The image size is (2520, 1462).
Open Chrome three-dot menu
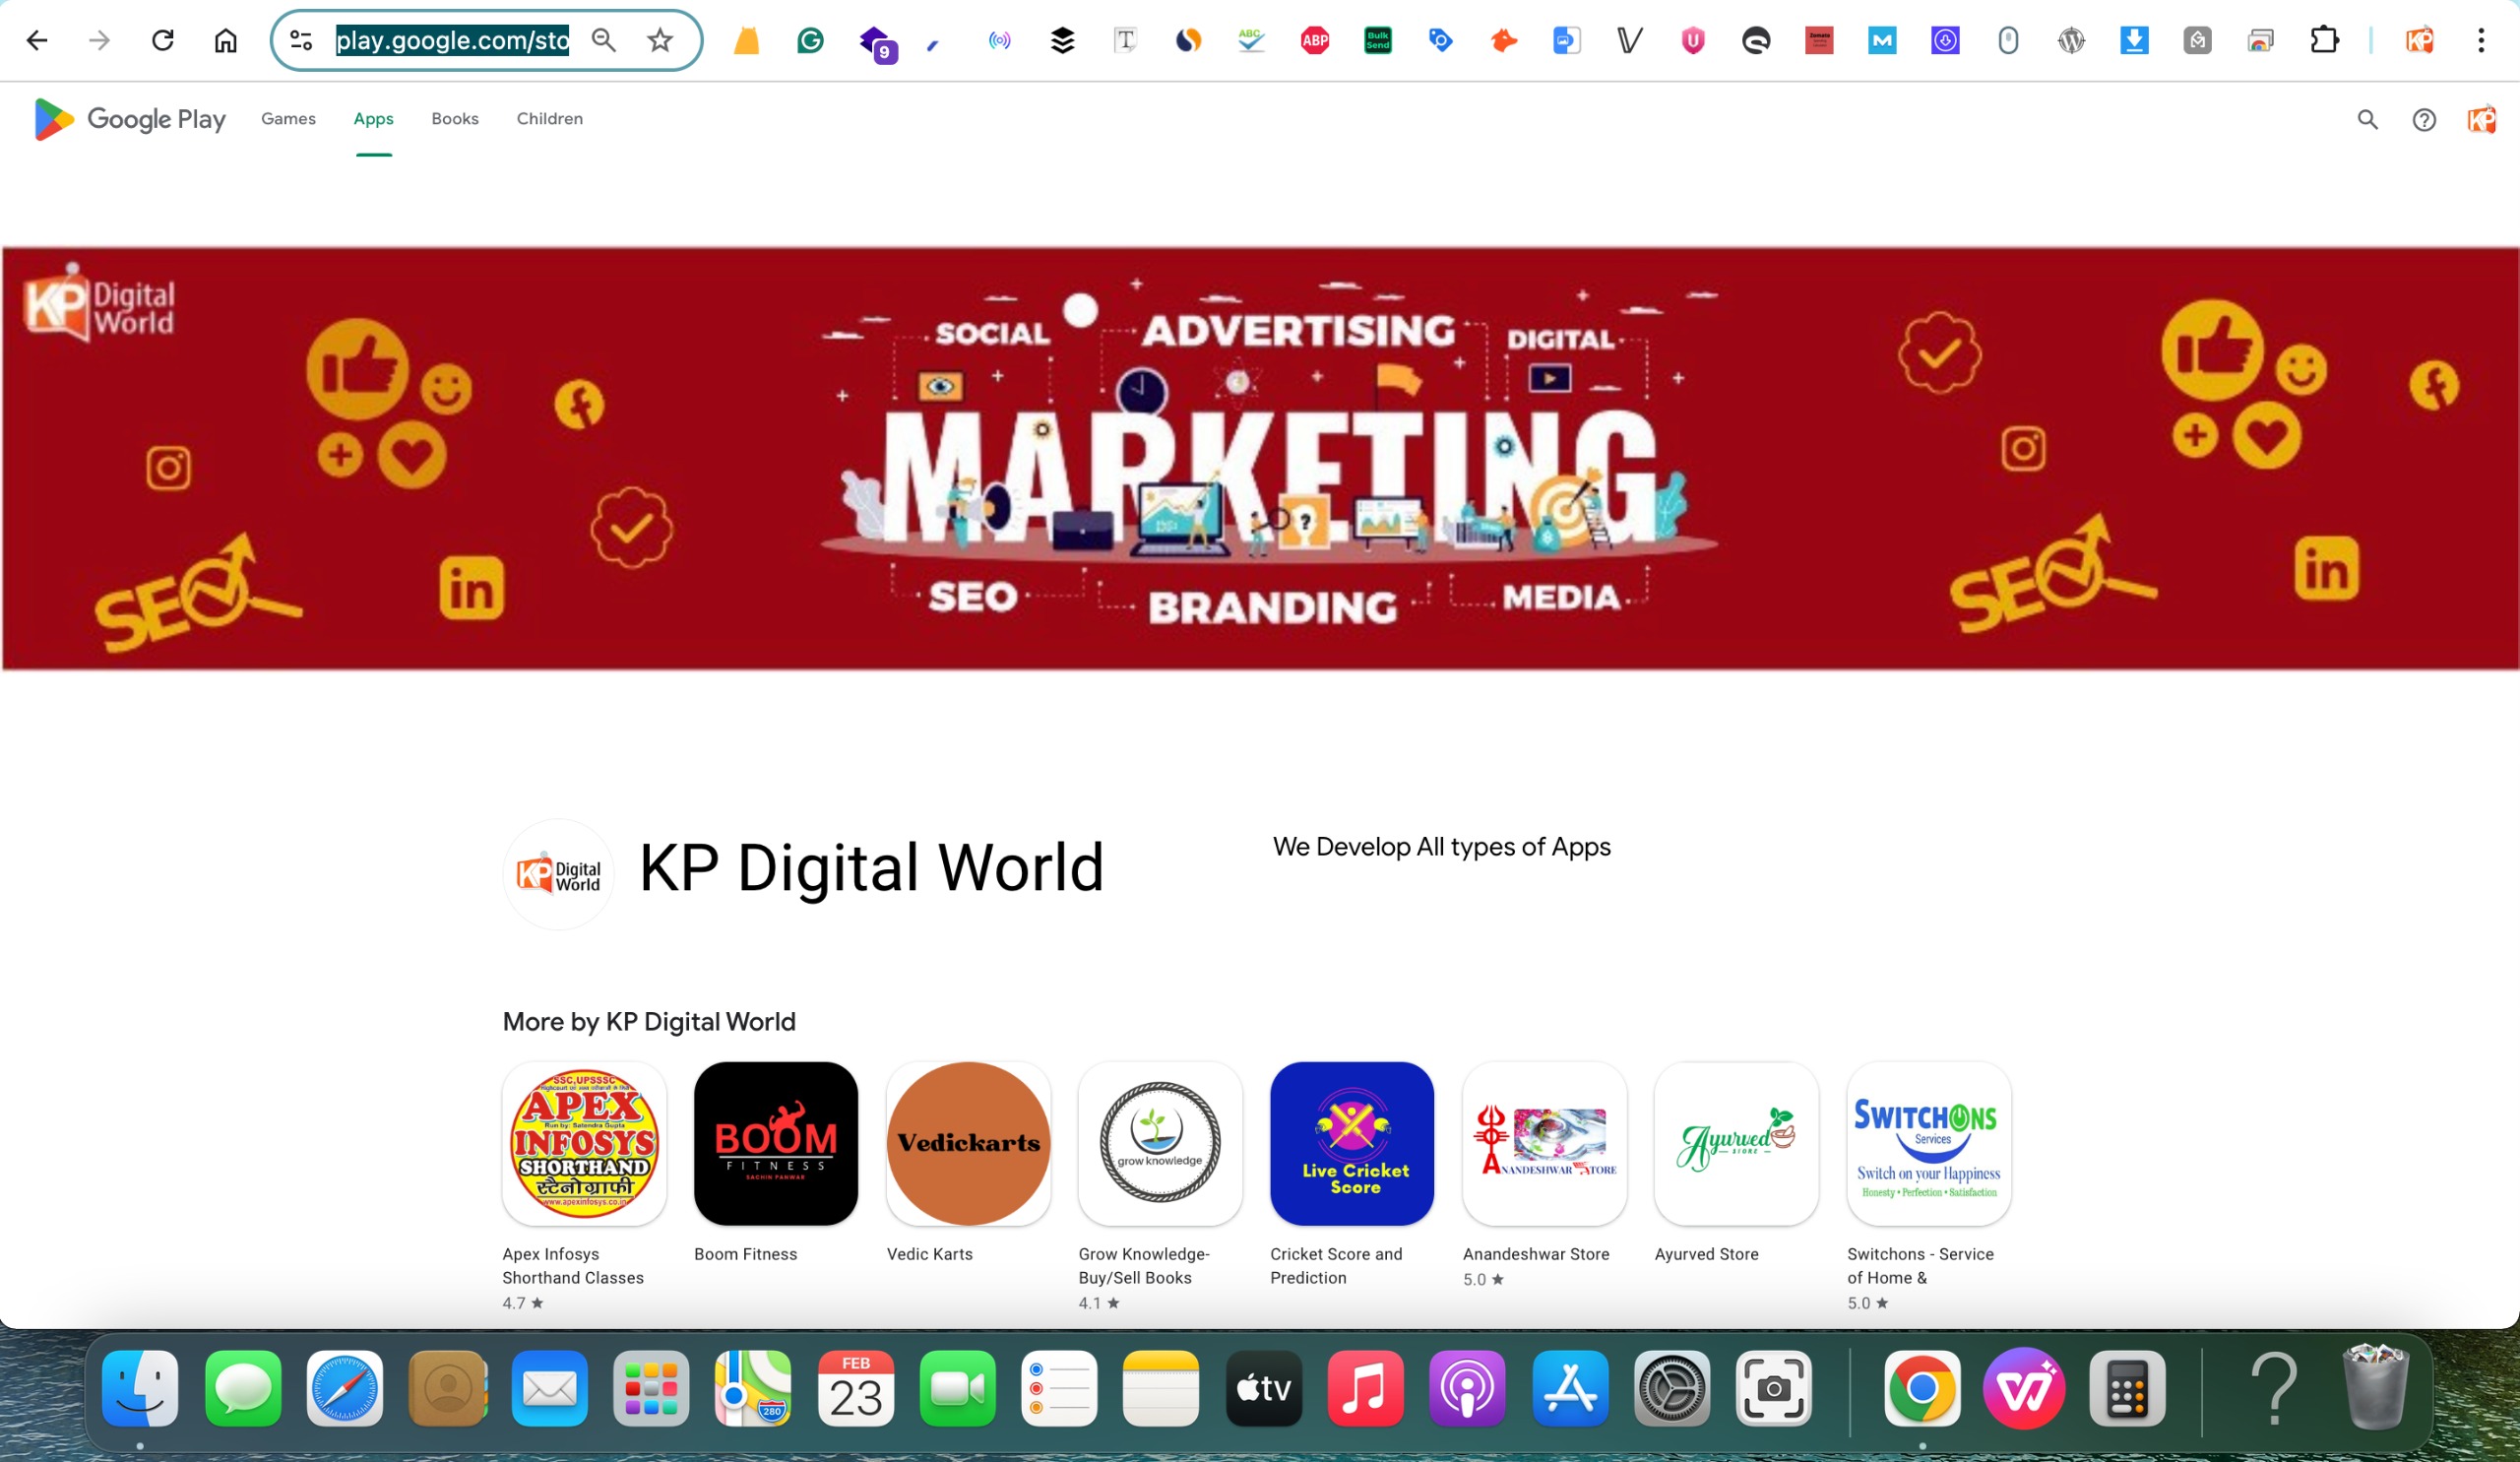coord(2481,40)
